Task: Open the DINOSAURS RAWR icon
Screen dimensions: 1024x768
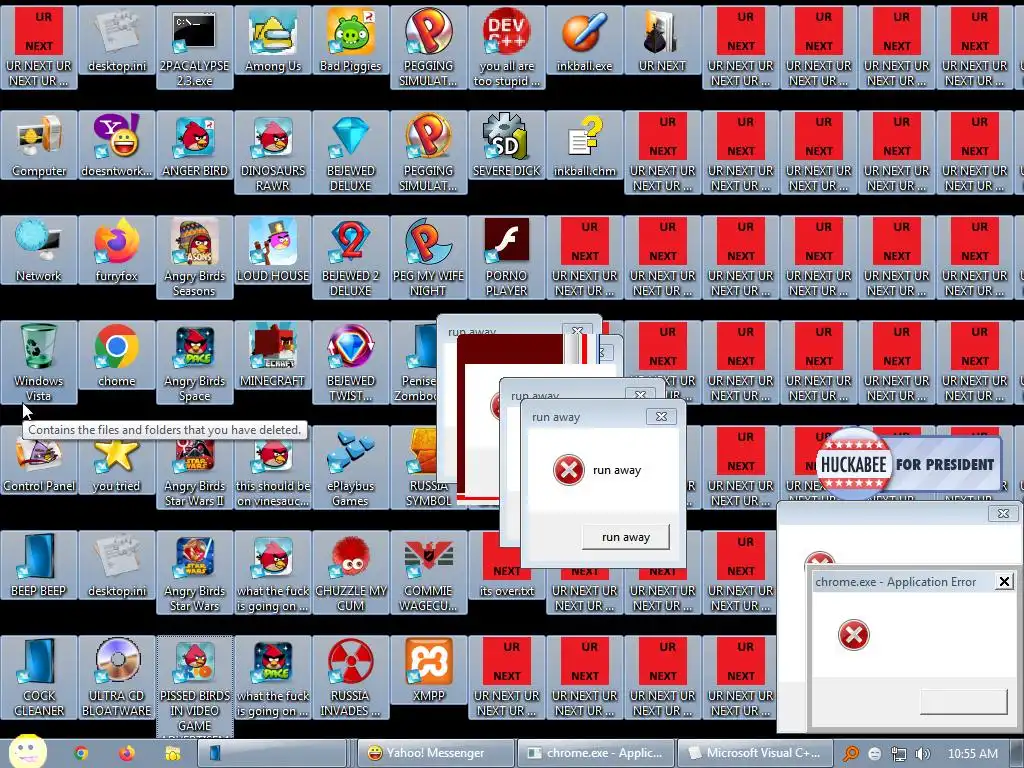Action: (273, 152)
